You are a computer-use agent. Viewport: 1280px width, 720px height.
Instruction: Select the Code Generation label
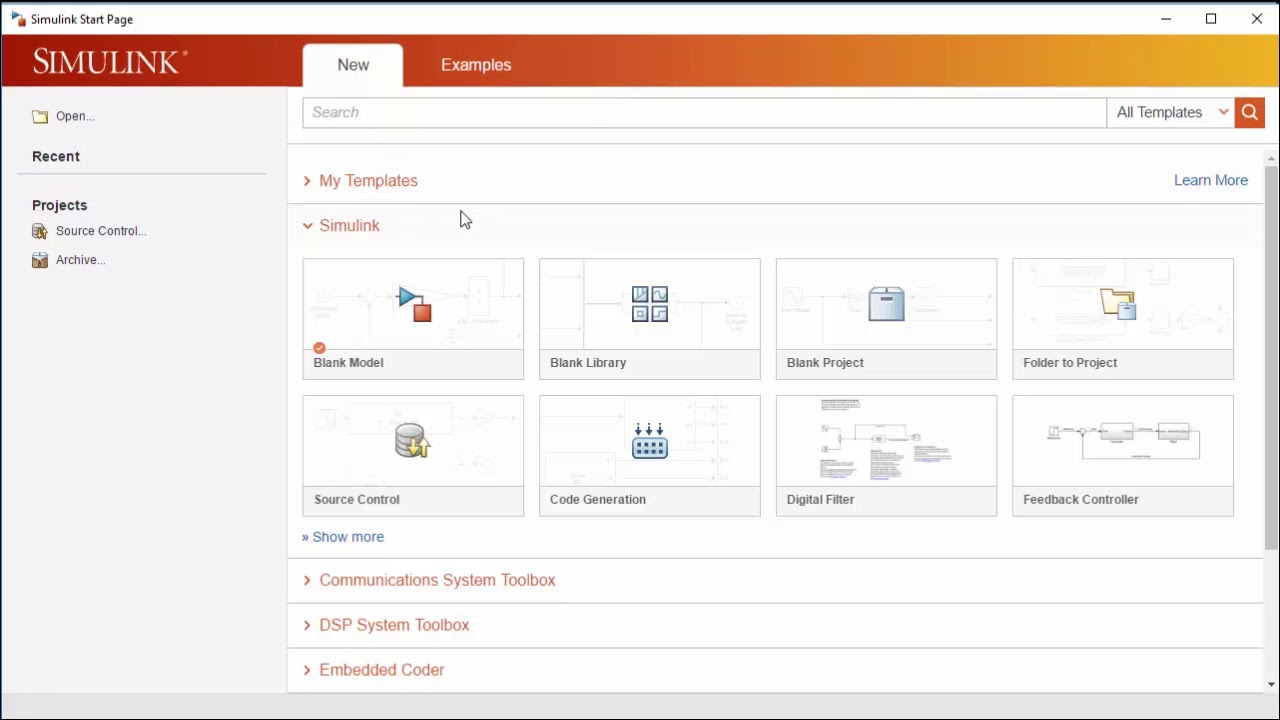598,500
